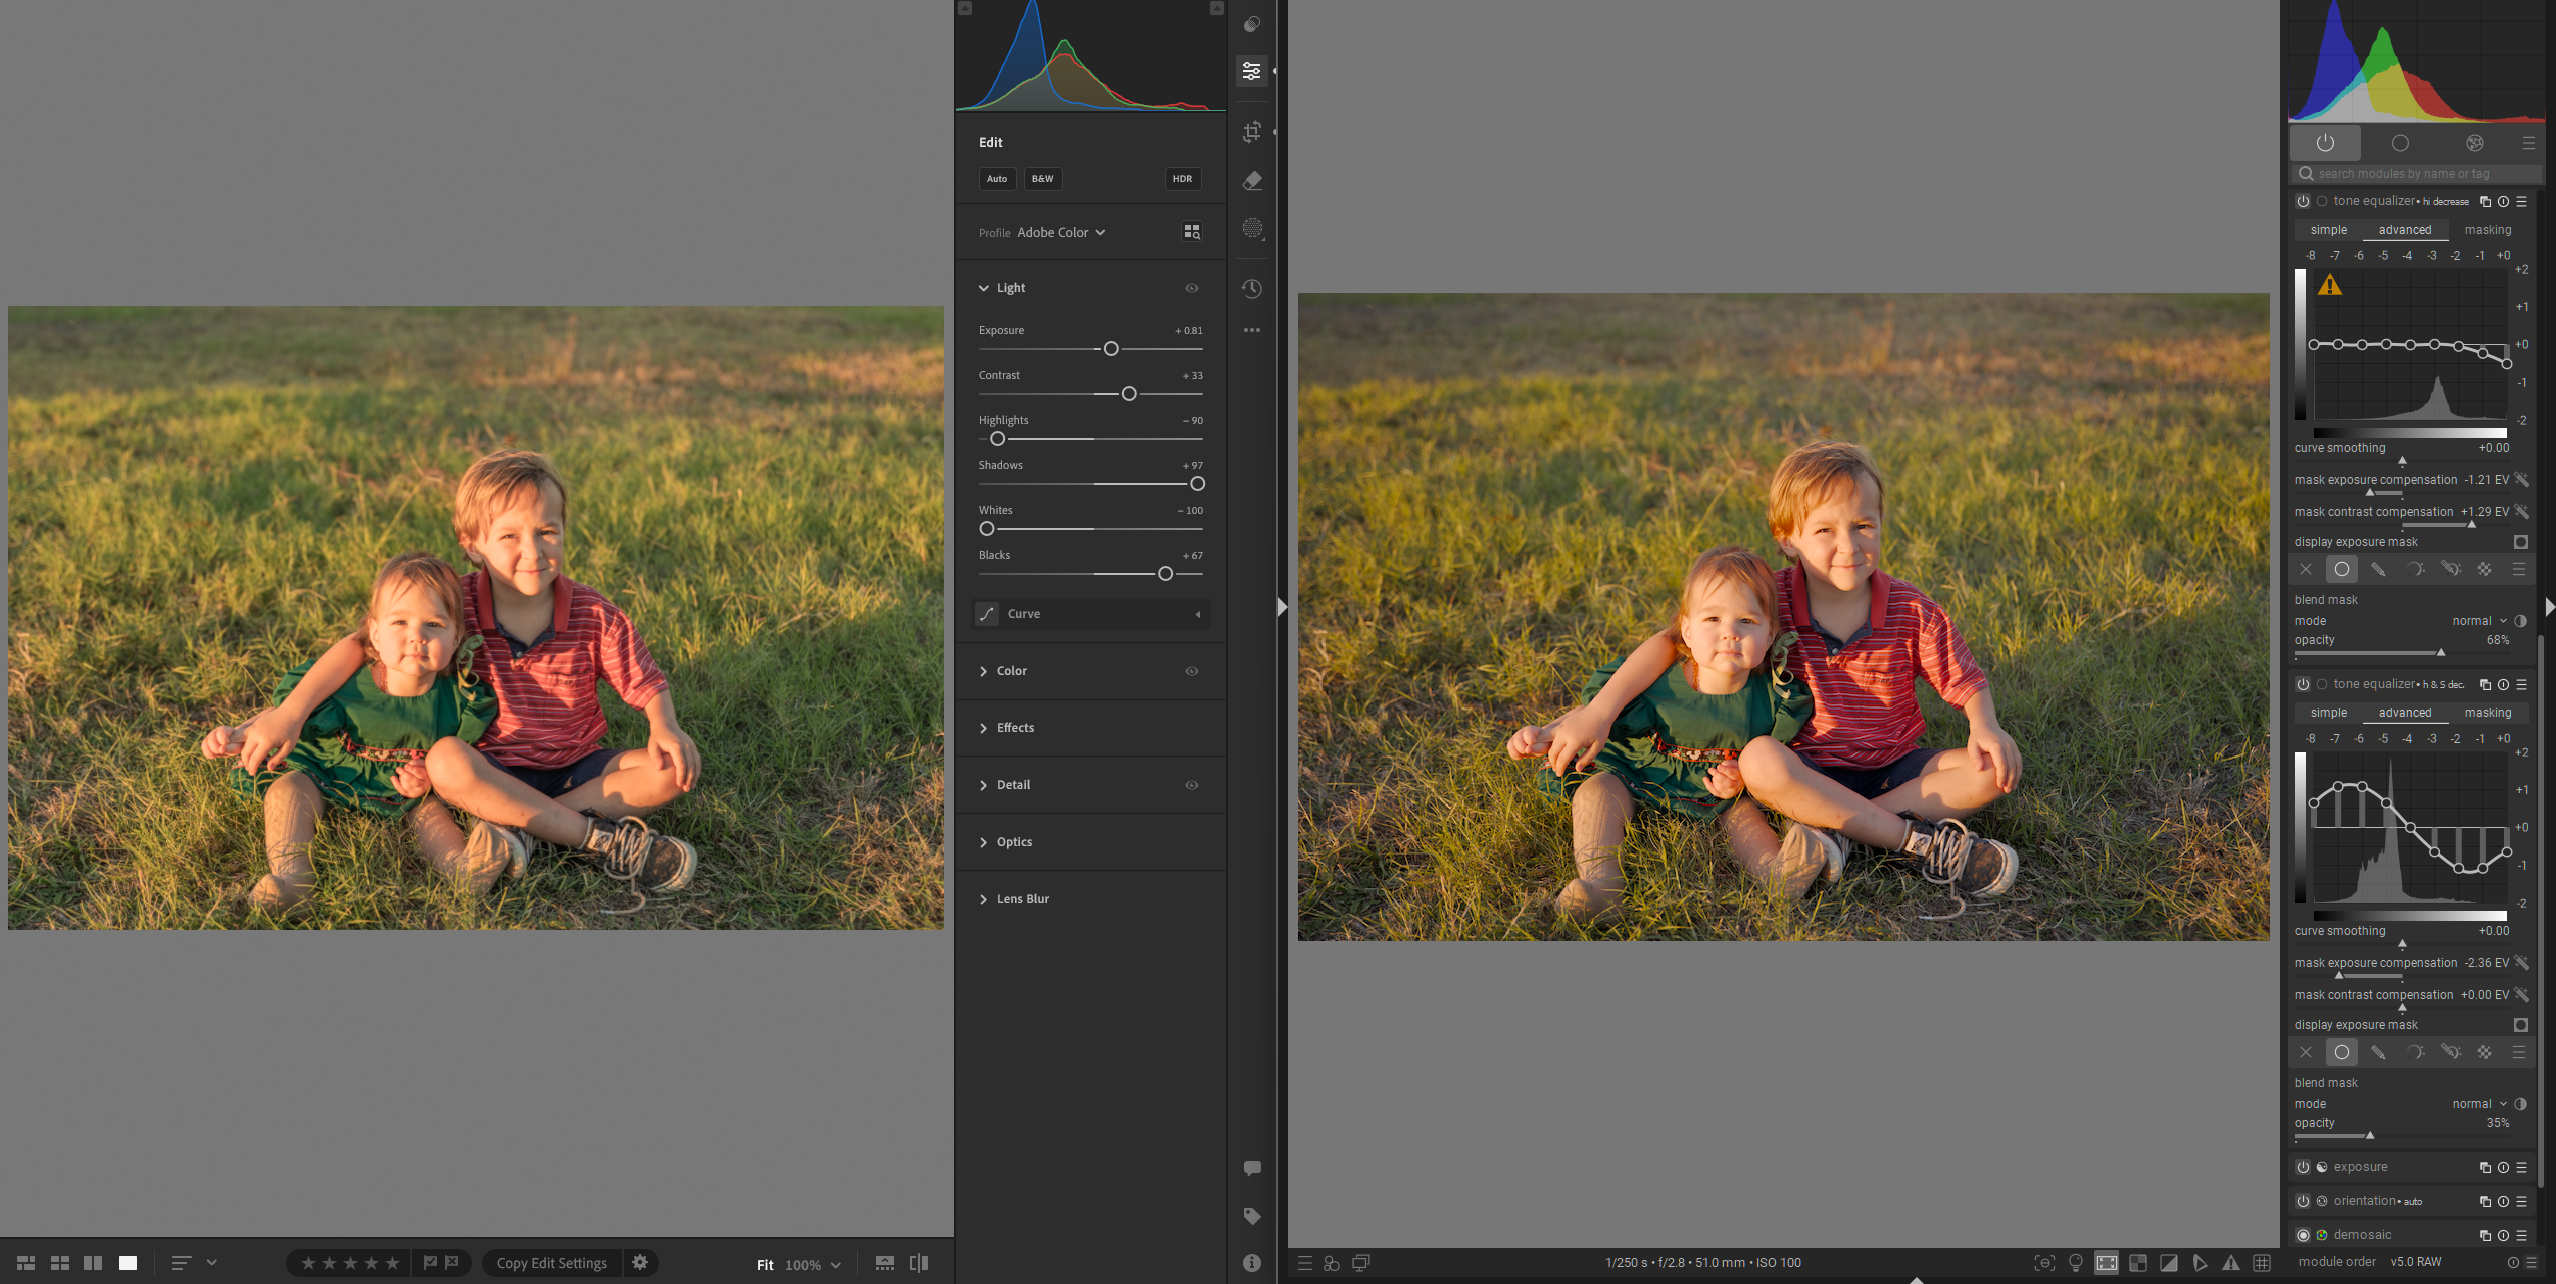This screenshot has width=2556, height=1284.
Task: Open the crop and rotate tool
Action: (x=1251, y=132)
